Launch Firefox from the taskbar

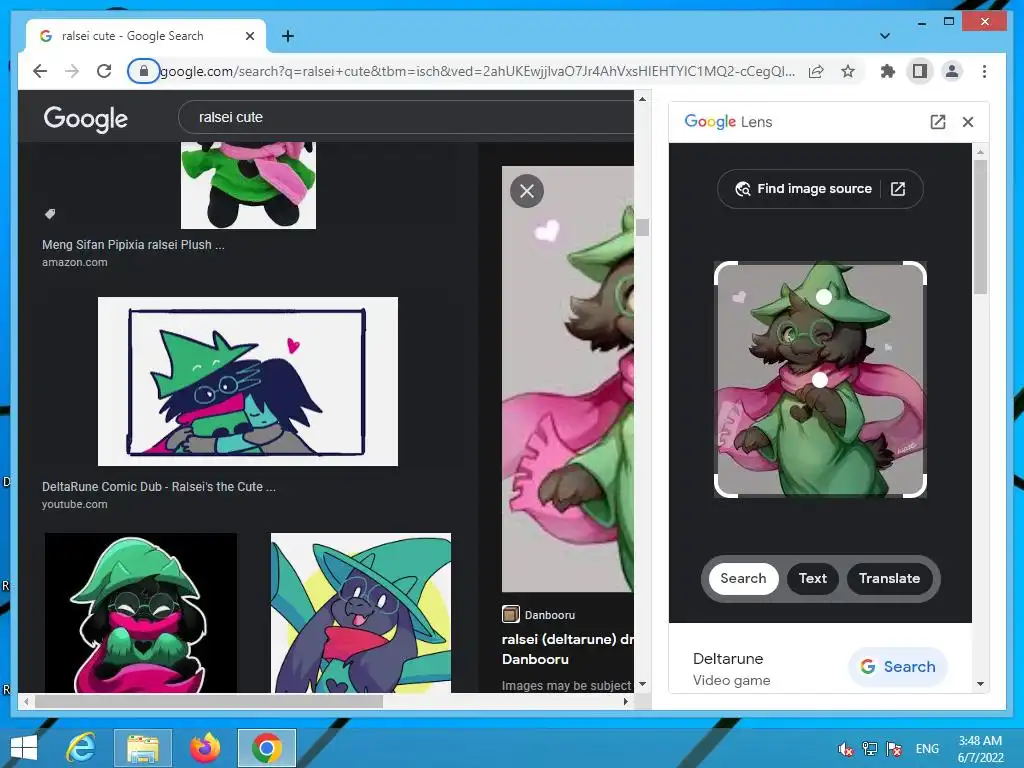point(204,748)
